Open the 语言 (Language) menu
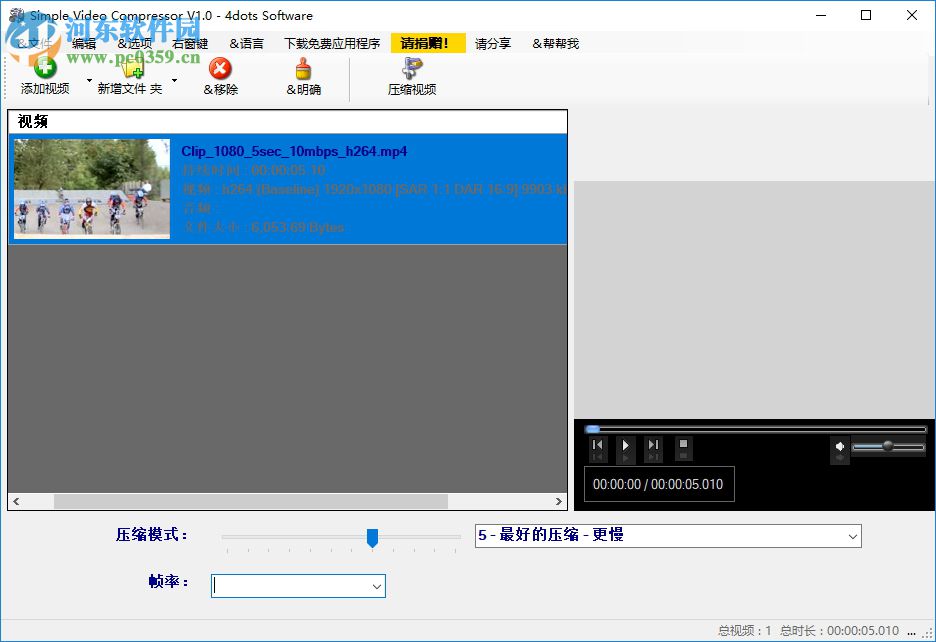This screenshot has width=936, height=642. point(245,43)
